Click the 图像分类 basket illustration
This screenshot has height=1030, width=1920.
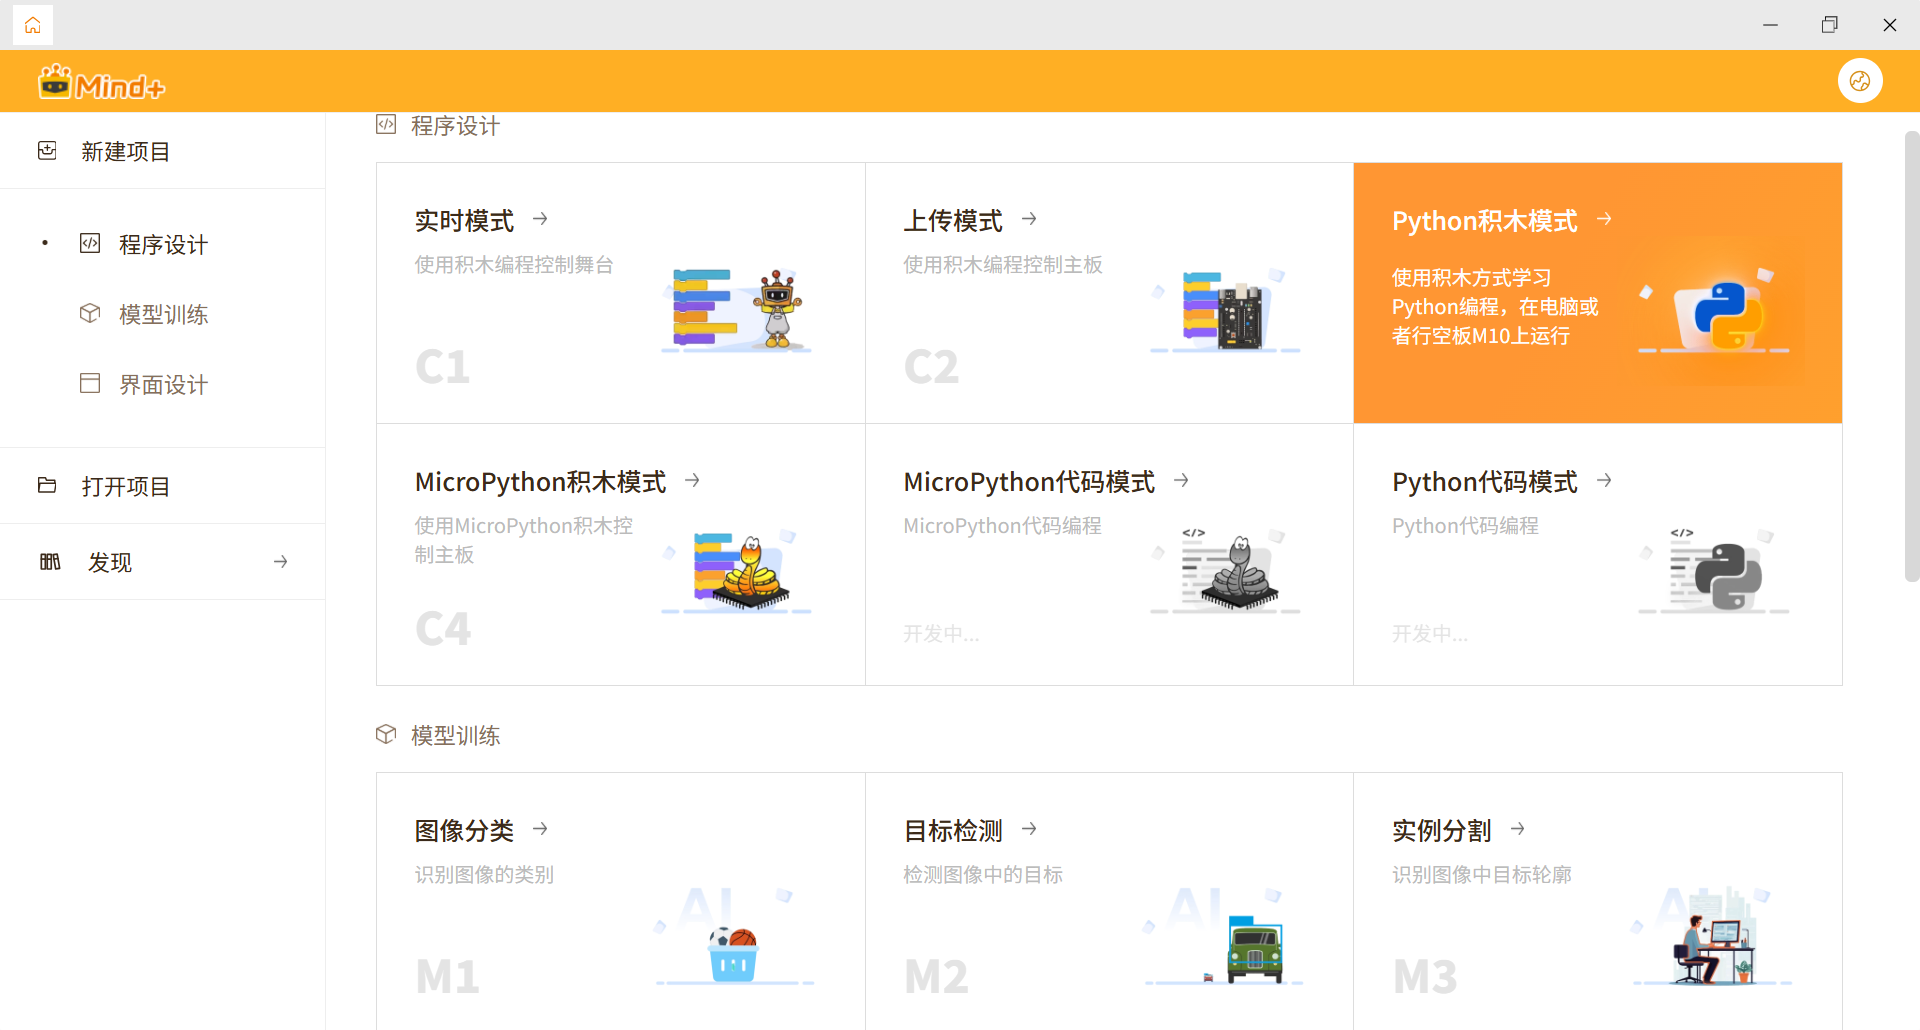pos(733,953)
